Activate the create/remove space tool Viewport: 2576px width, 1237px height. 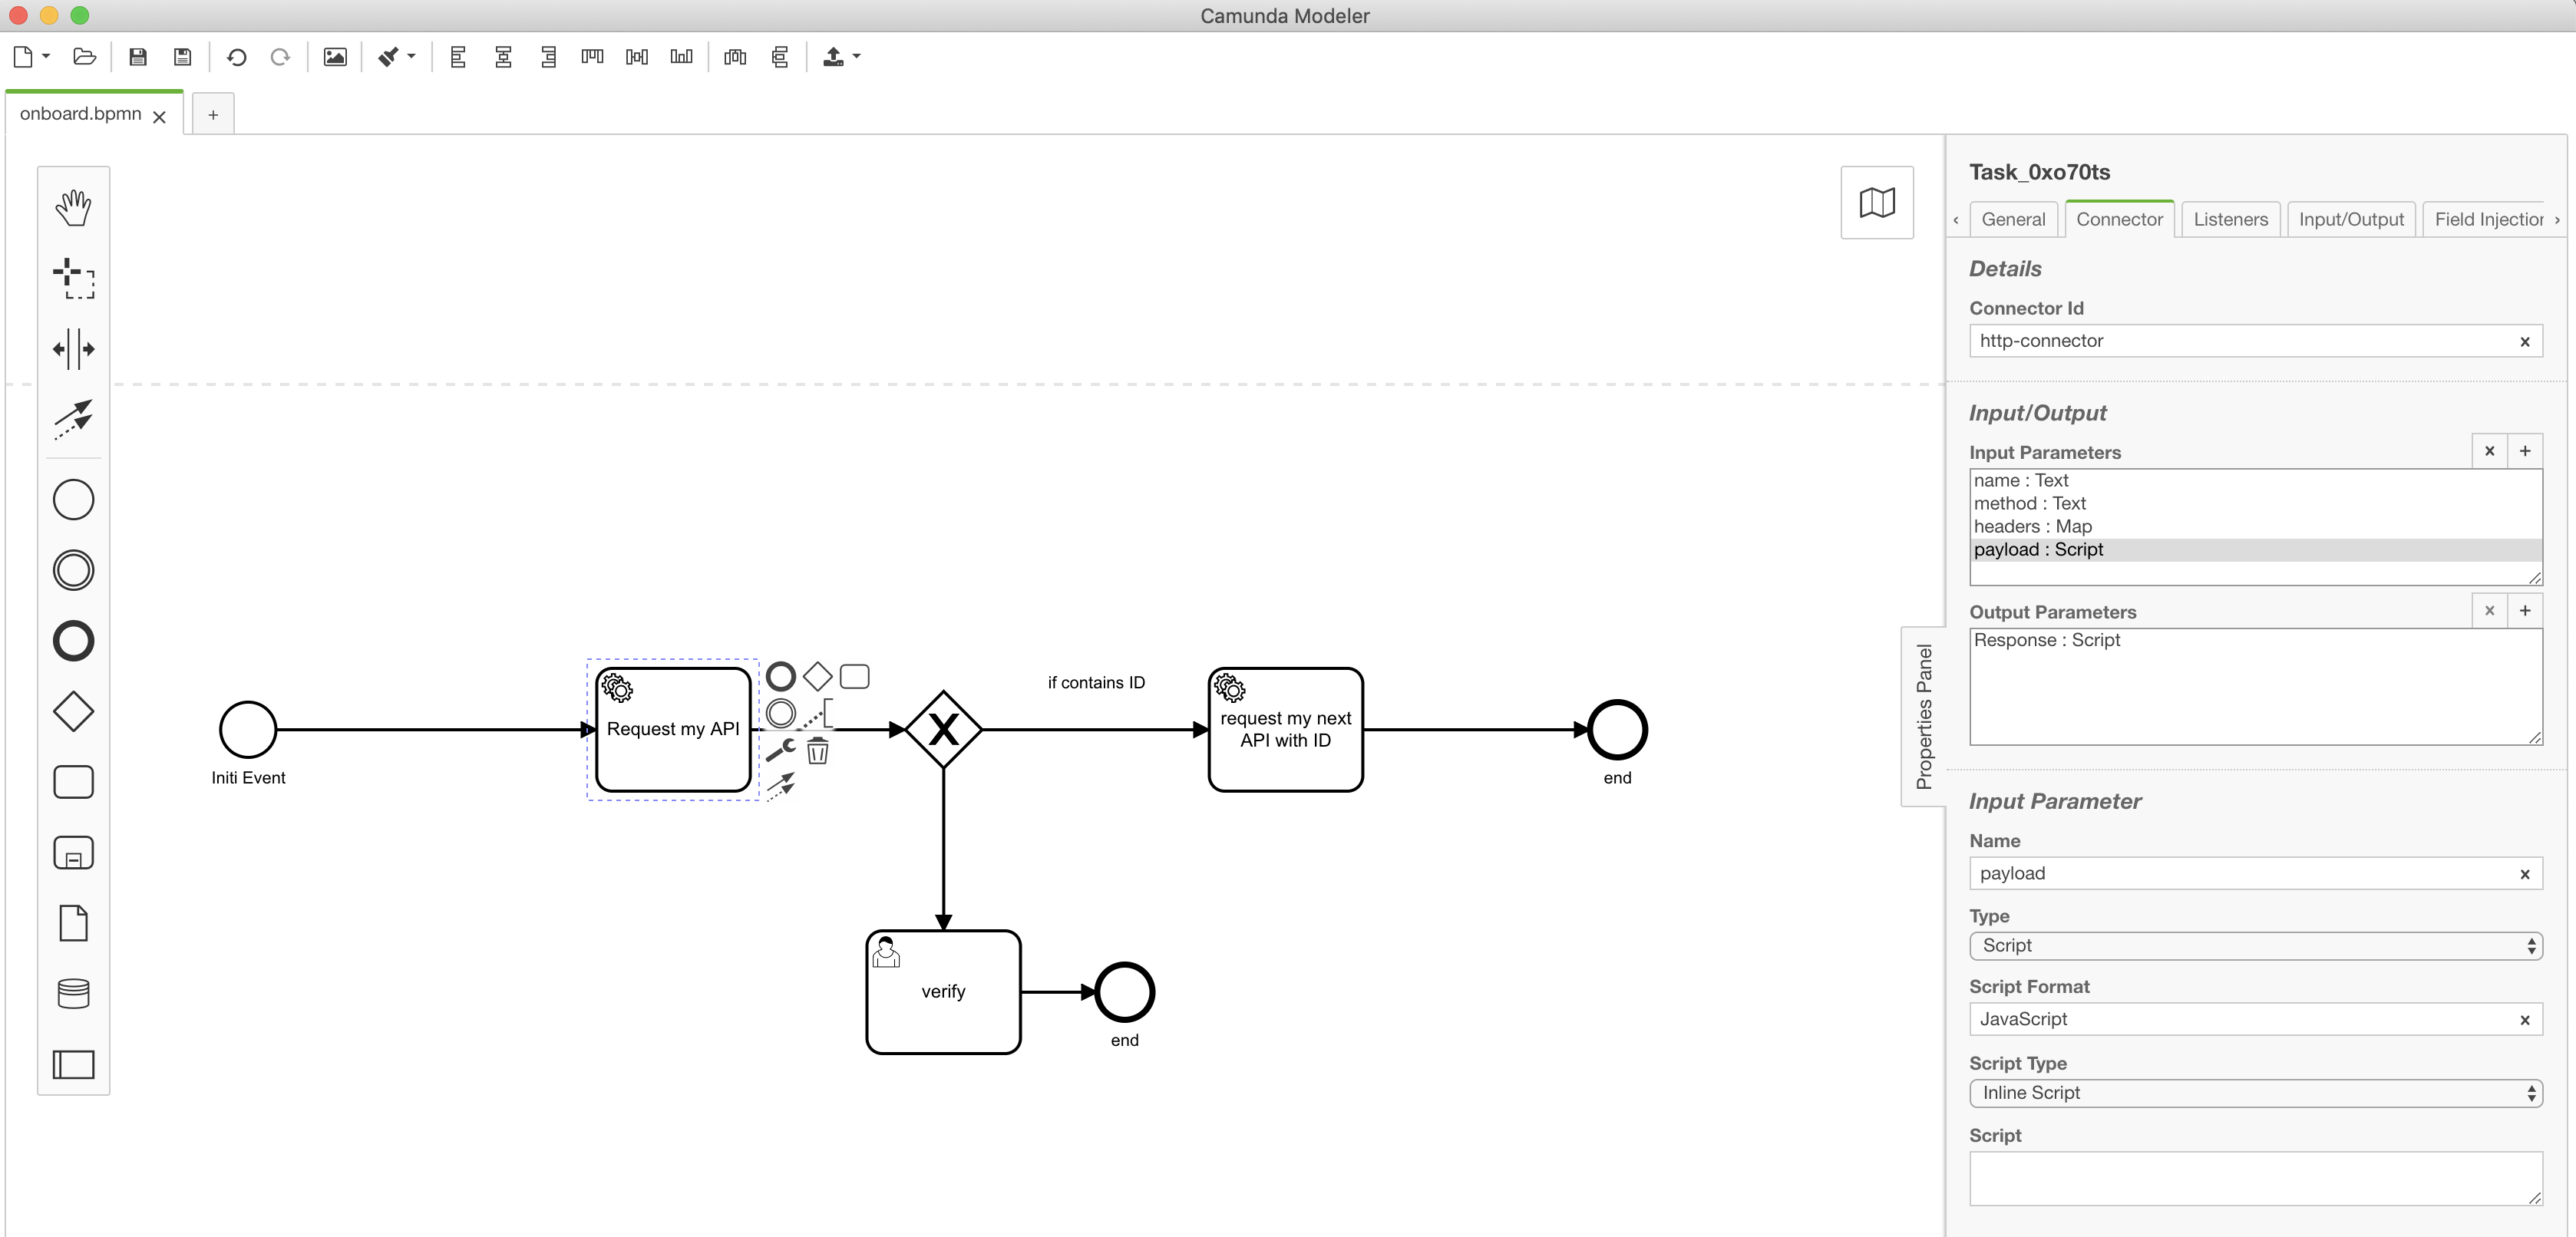click(73, 349)
